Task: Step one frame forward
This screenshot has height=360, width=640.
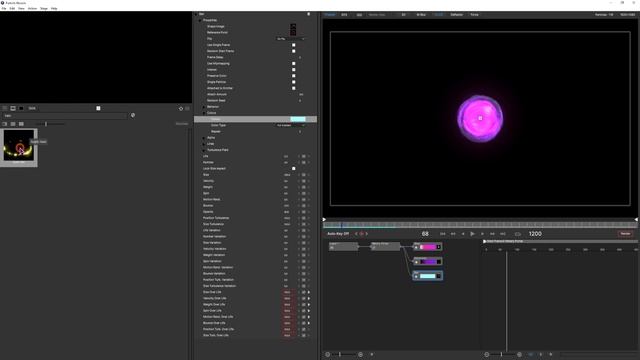Action: point(482,234)
